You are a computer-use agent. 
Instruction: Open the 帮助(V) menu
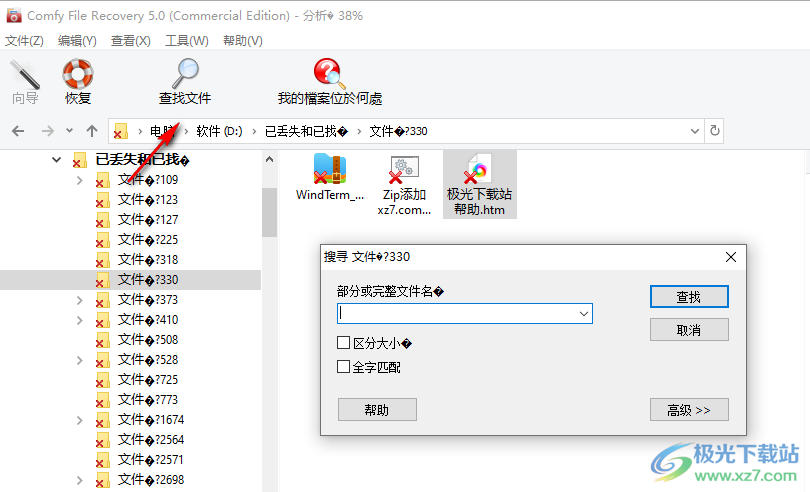[243, 40]
